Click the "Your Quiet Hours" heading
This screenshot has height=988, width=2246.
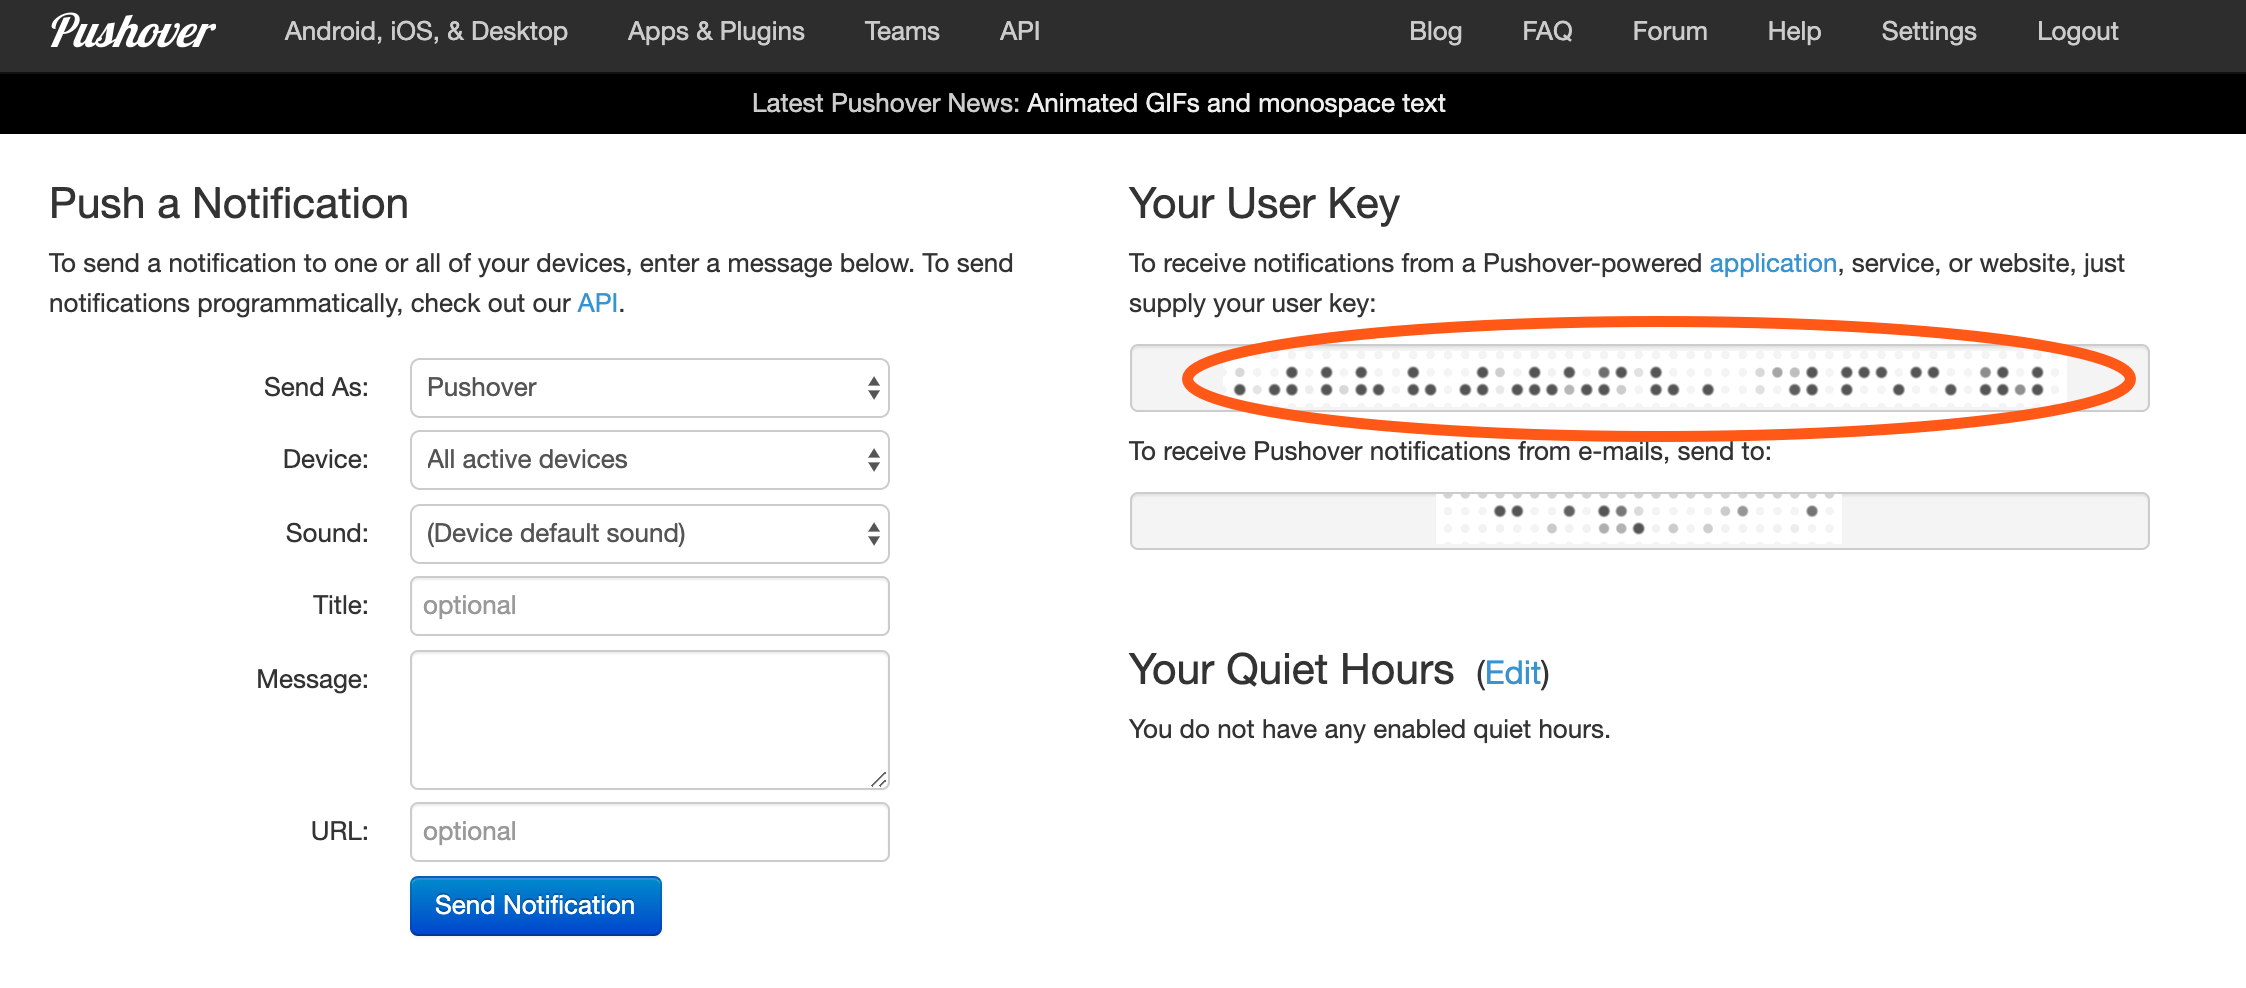(x=1291, y=670)
